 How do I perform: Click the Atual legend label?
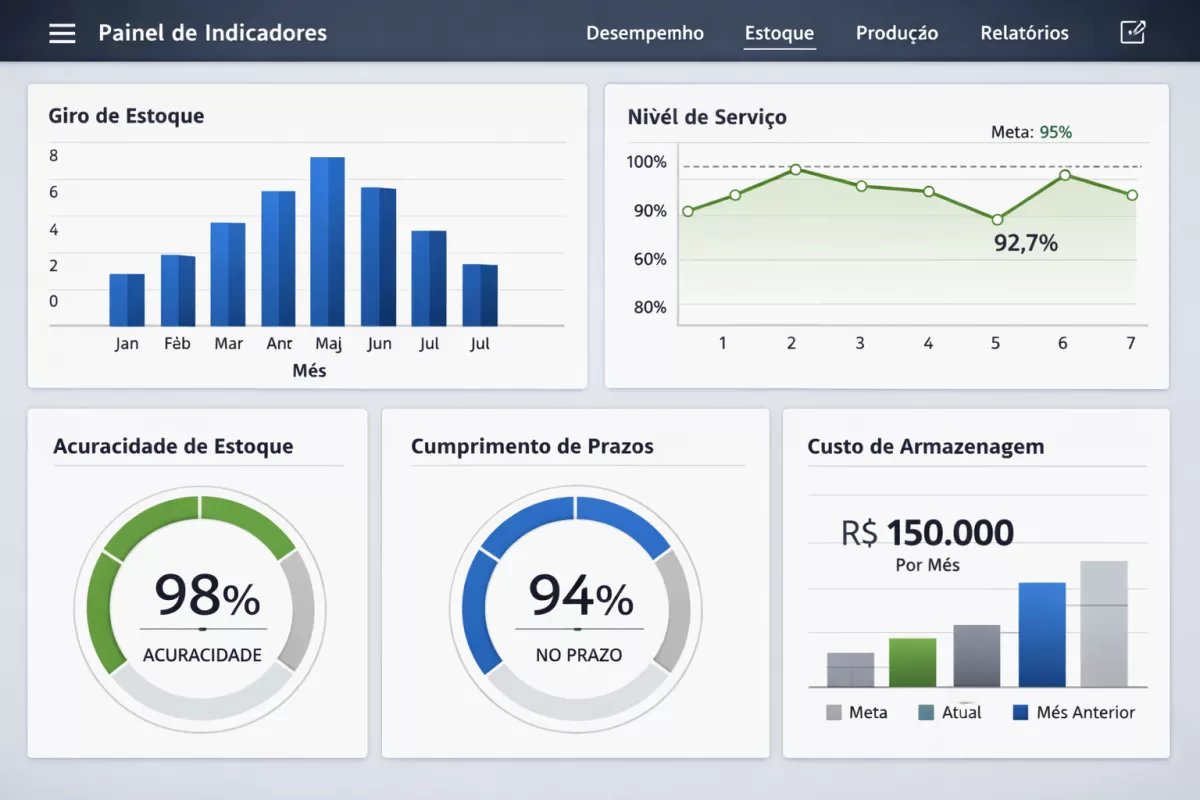tap(962, 713)
